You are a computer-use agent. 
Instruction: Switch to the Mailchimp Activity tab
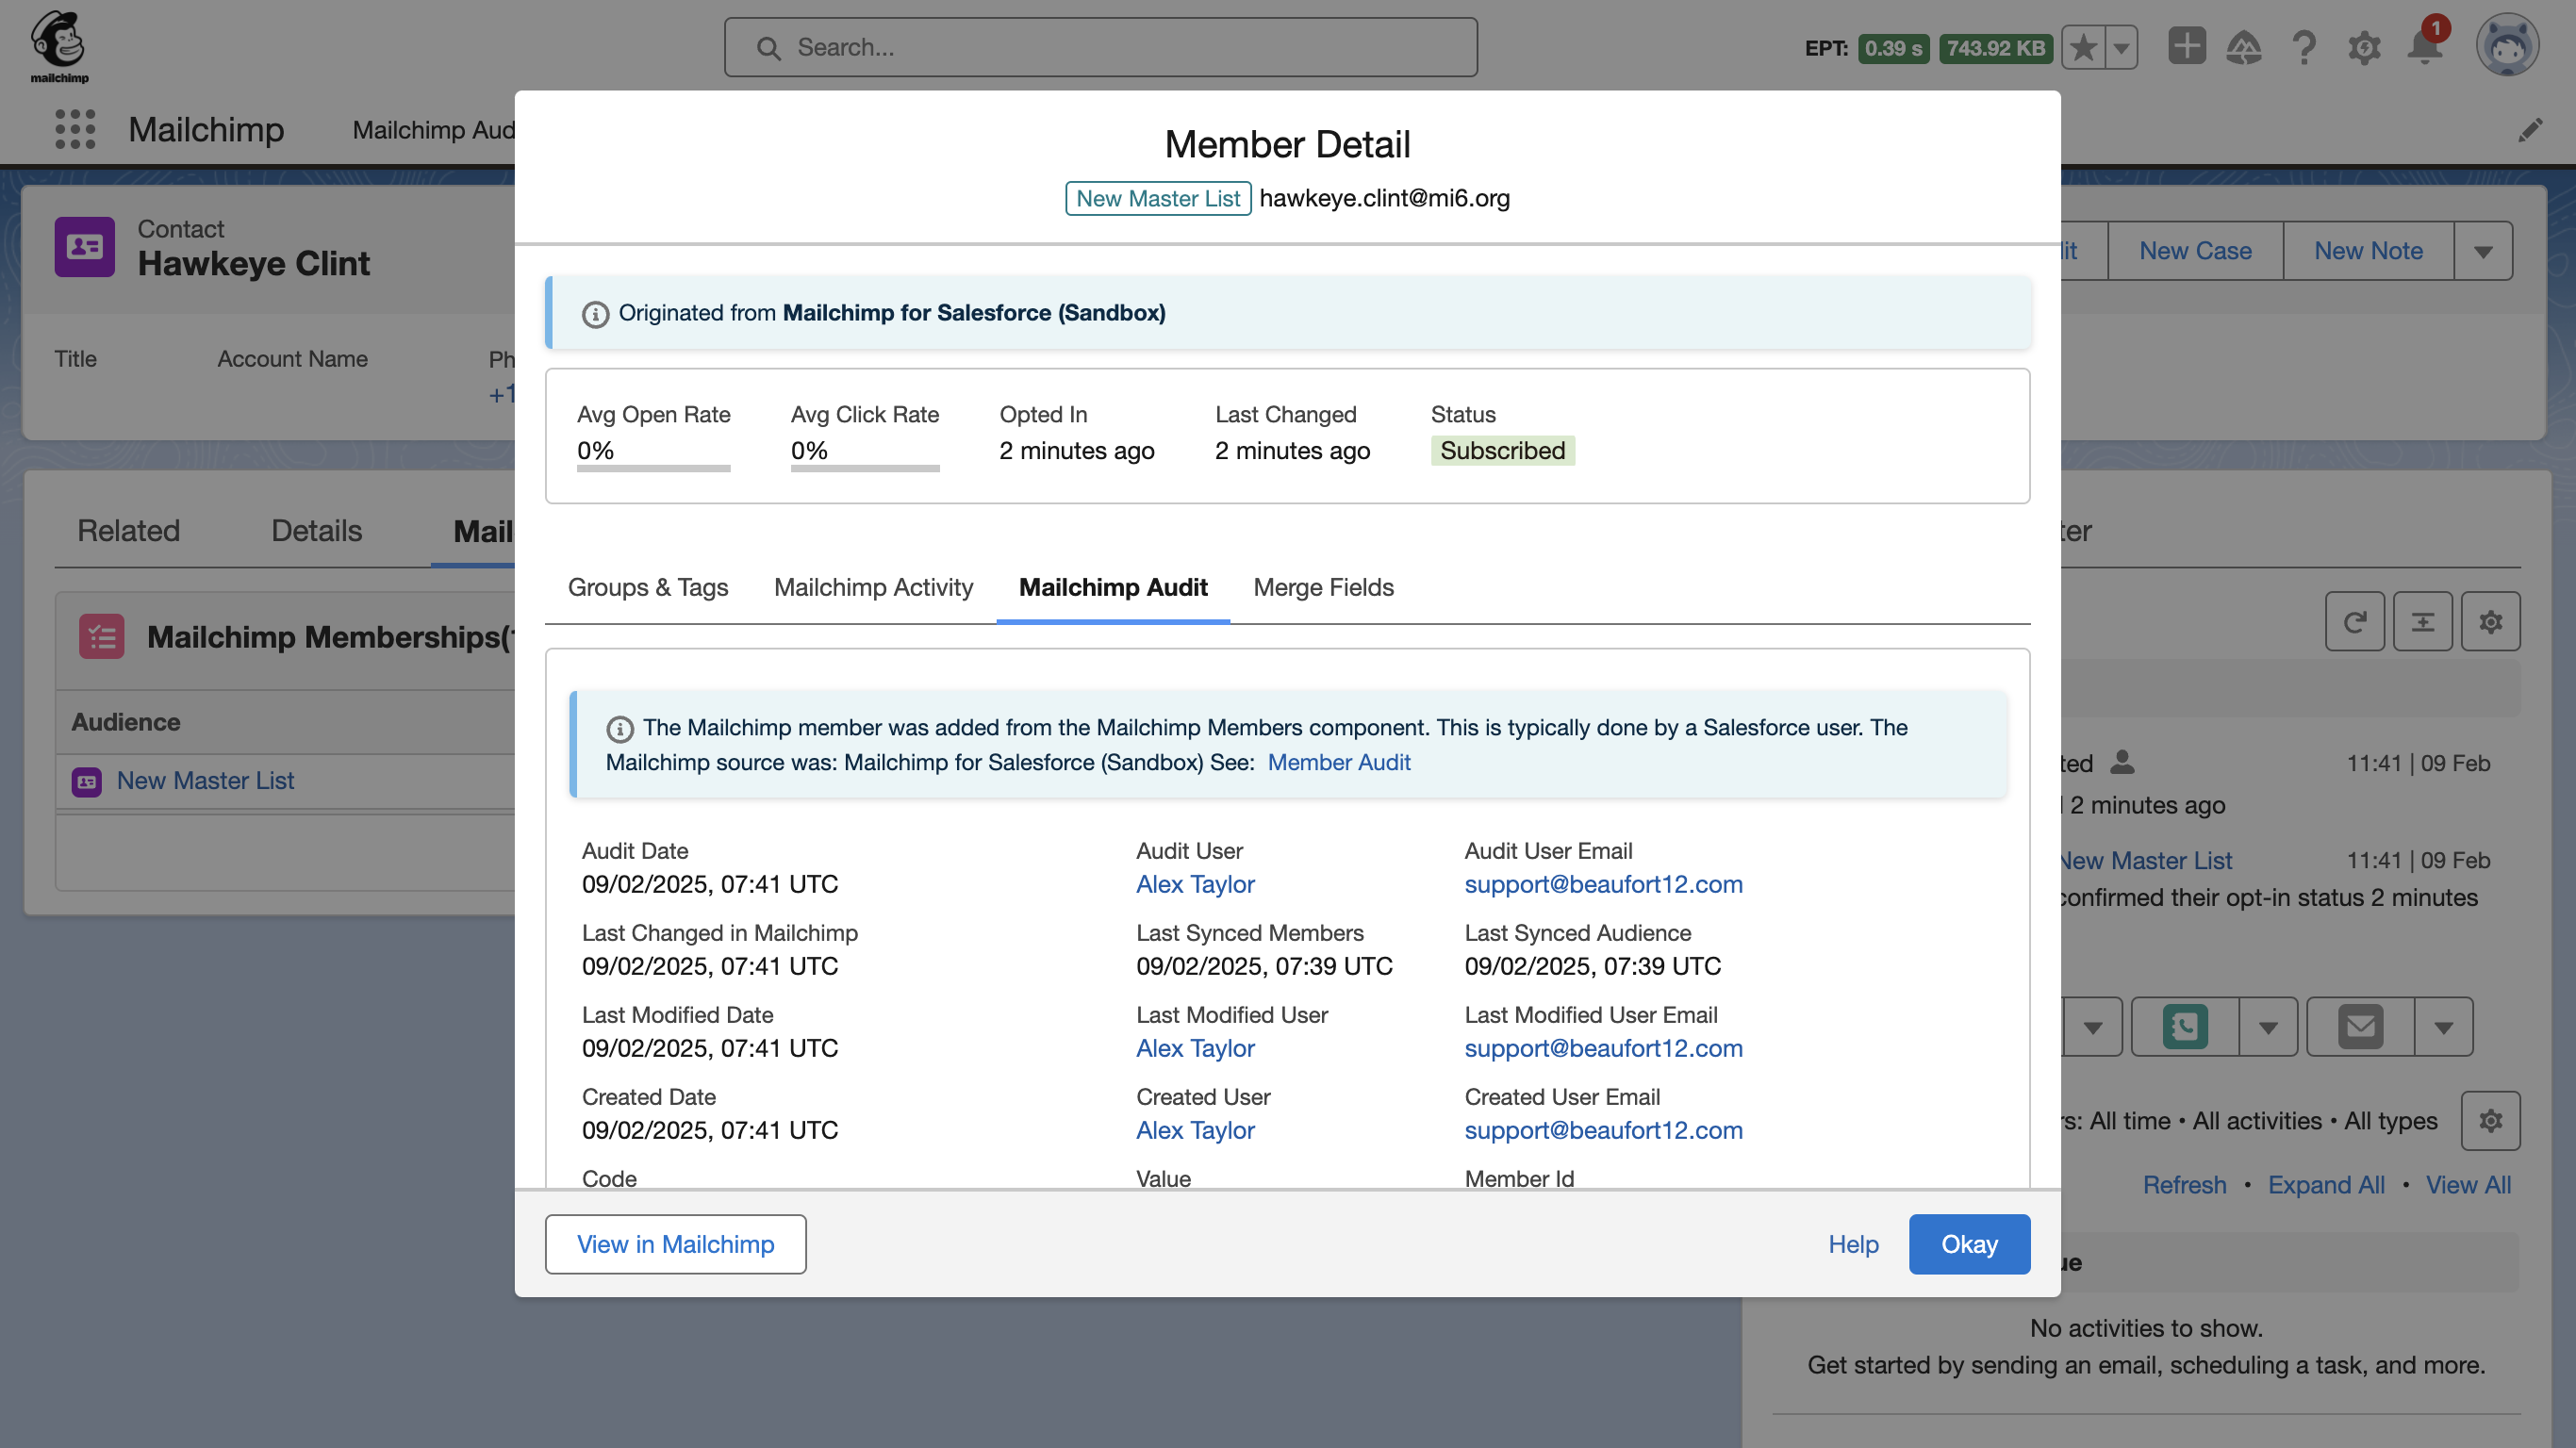coord(873,587)
